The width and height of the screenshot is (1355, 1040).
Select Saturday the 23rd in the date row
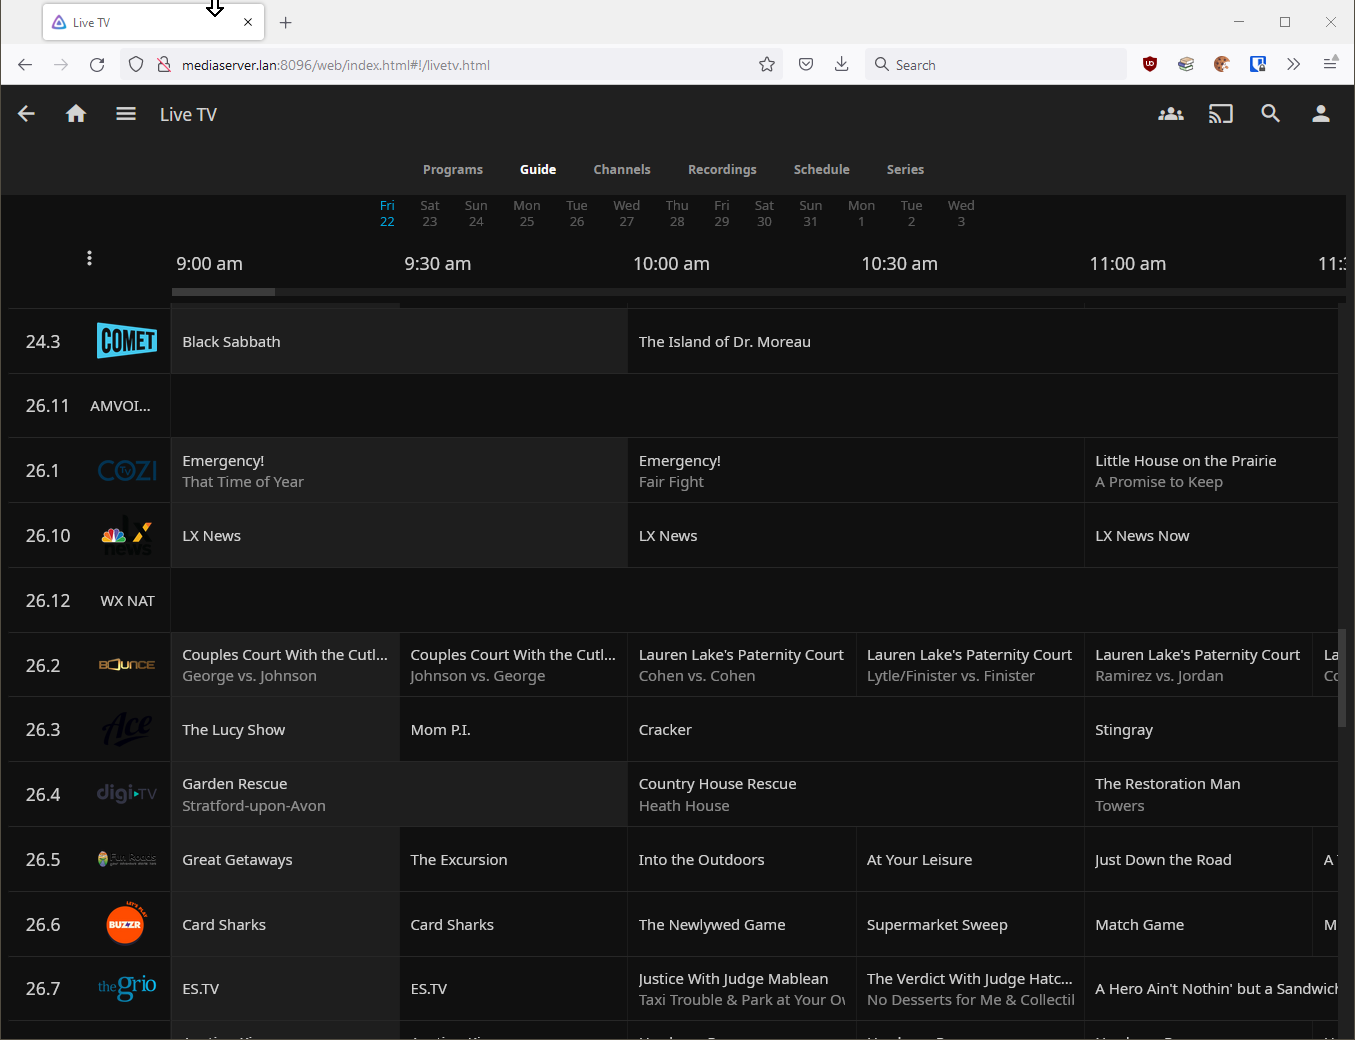click(x=429, y=212)
